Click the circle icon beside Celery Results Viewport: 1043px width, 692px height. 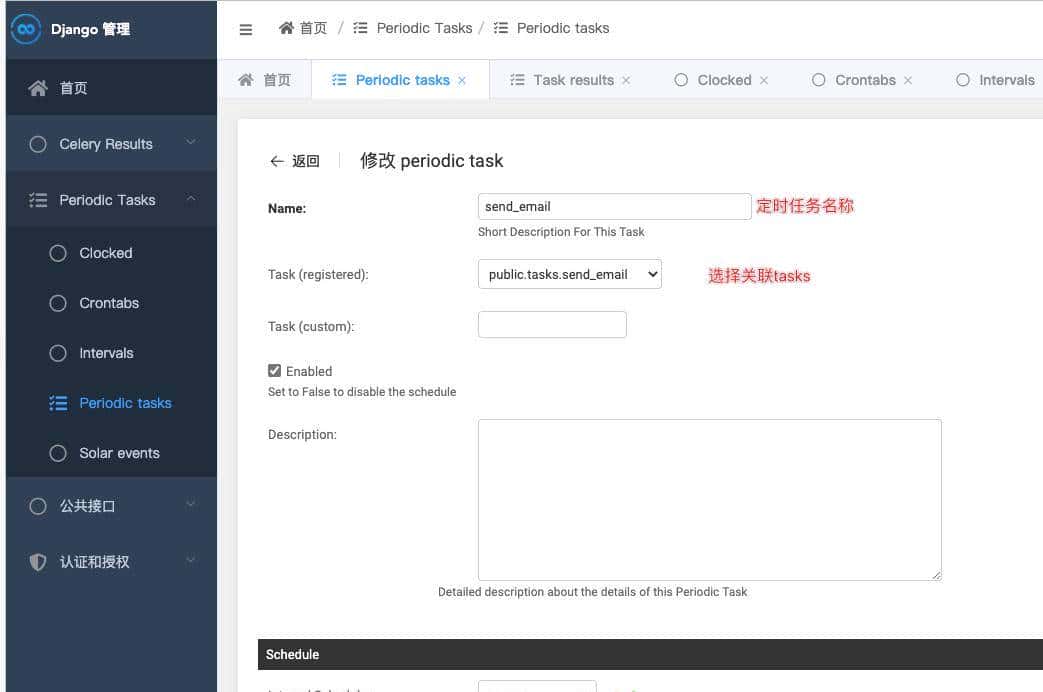point(38,143)
